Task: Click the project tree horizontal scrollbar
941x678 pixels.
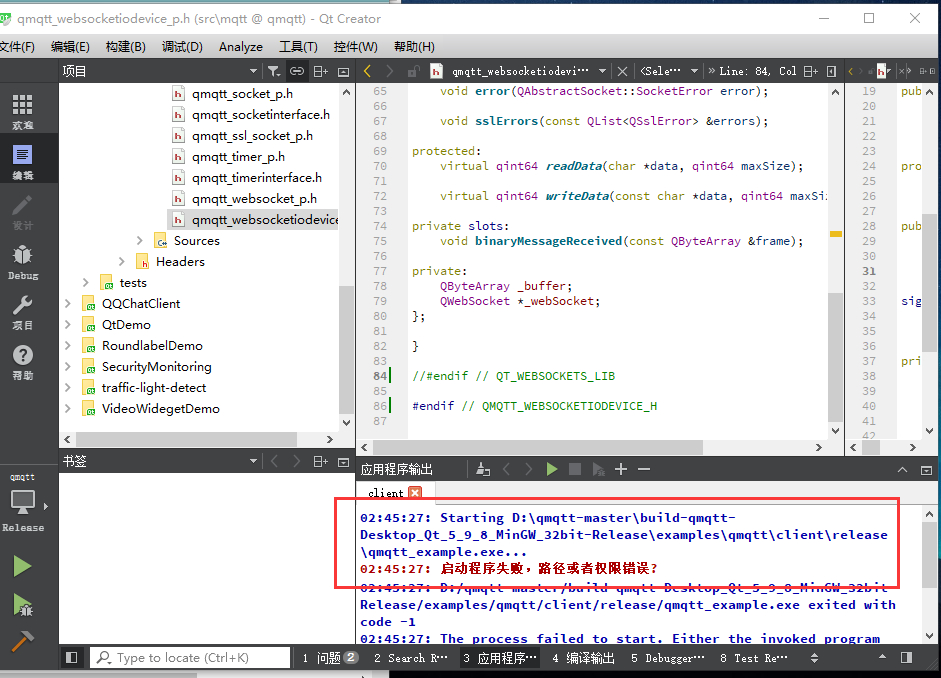Action: [186, 439]
